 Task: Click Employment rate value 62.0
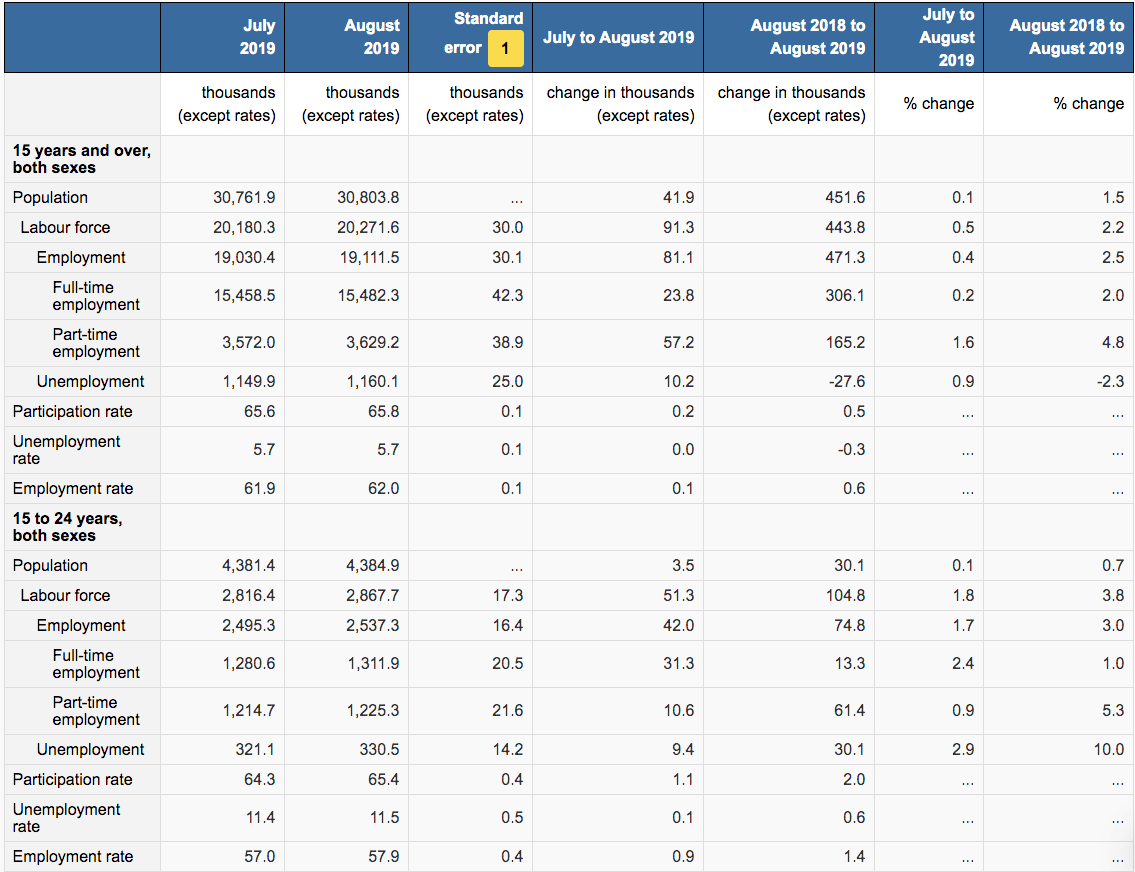(x=383, y=488)
